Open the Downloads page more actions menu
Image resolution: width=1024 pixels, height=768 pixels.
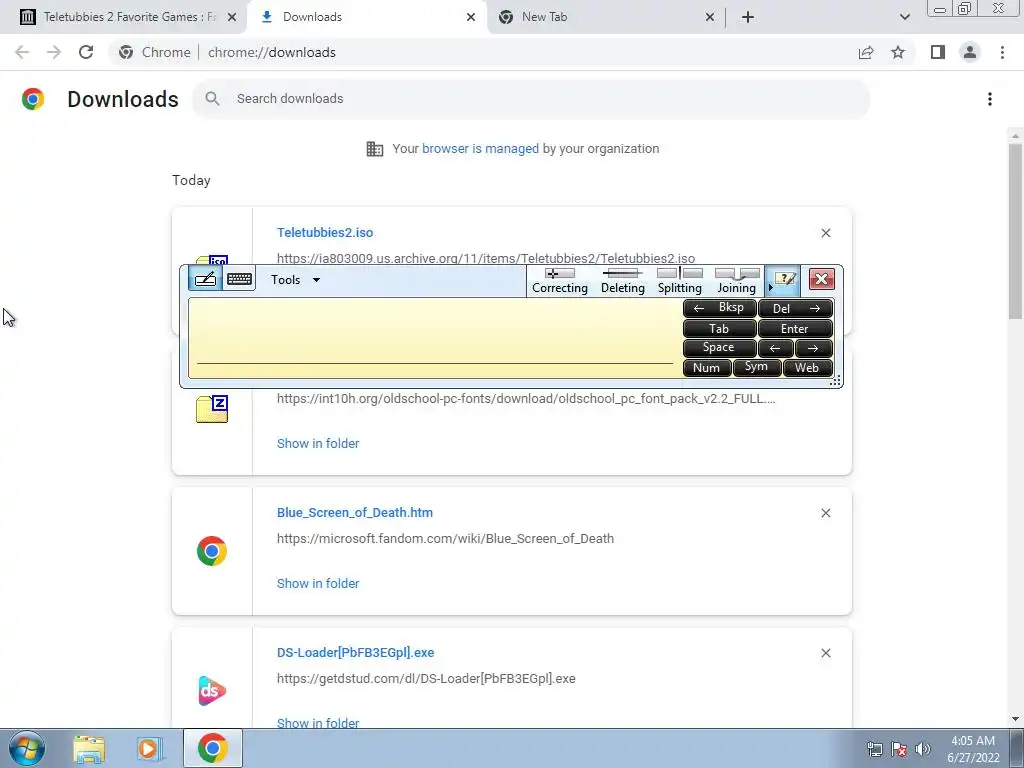pyautogui.click(x=989, y=99)
